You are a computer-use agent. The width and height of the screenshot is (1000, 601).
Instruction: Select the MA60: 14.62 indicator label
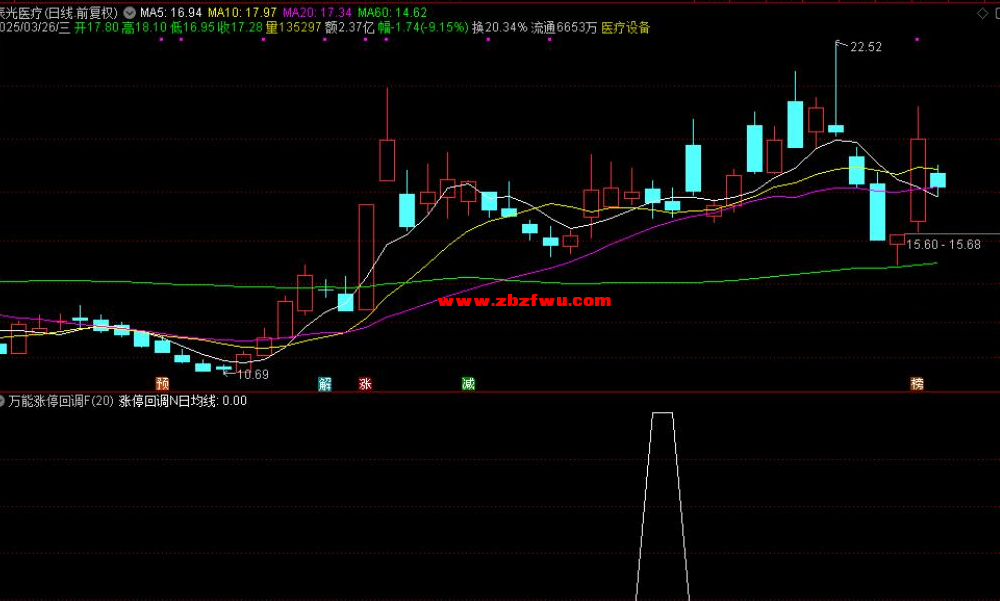(392, 13)
